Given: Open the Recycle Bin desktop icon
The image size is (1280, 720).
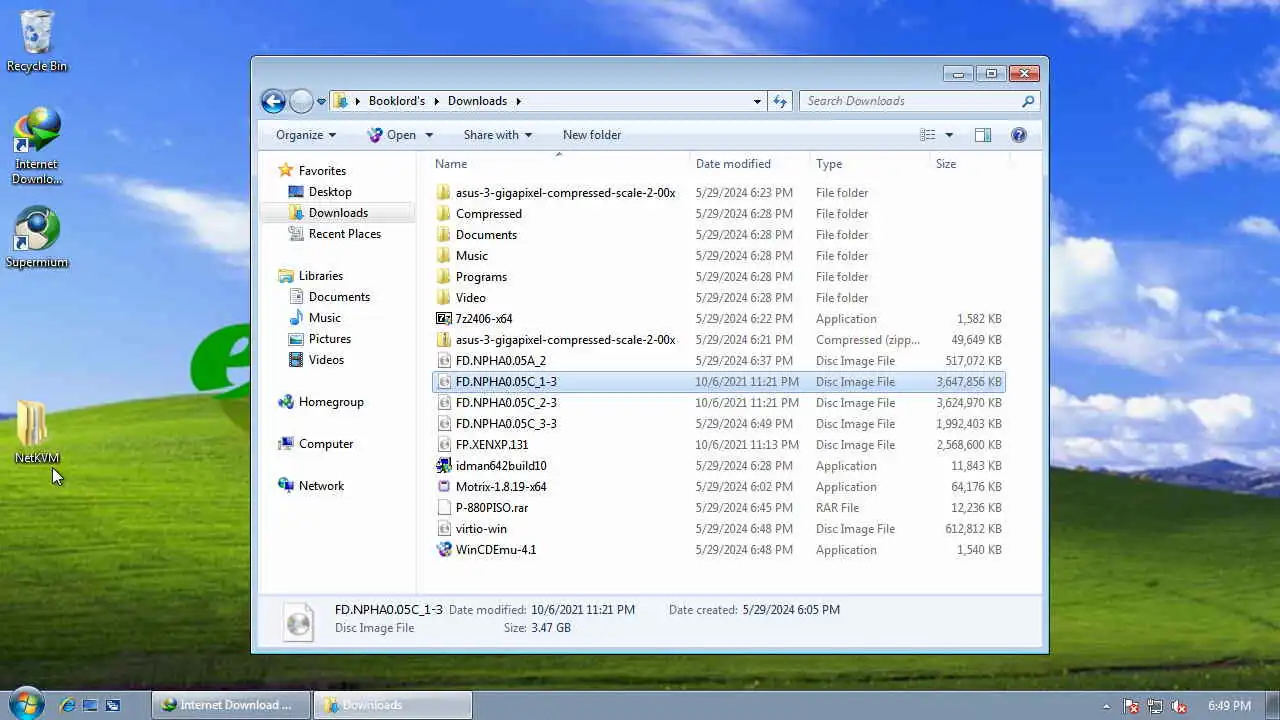Looking at the screenshot, I should pos(36,42).
